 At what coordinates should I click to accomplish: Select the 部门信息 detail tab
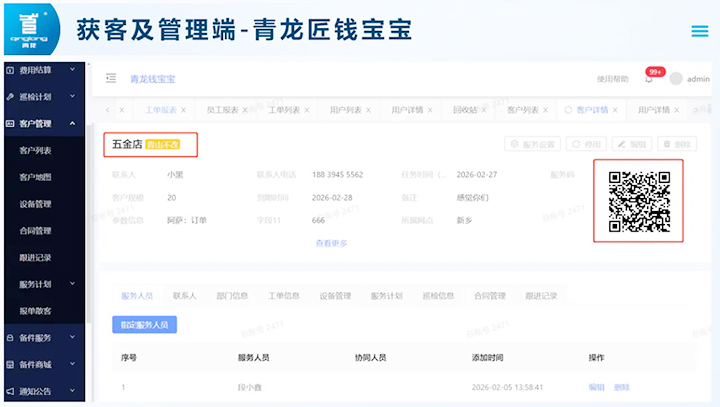[232, 296]
